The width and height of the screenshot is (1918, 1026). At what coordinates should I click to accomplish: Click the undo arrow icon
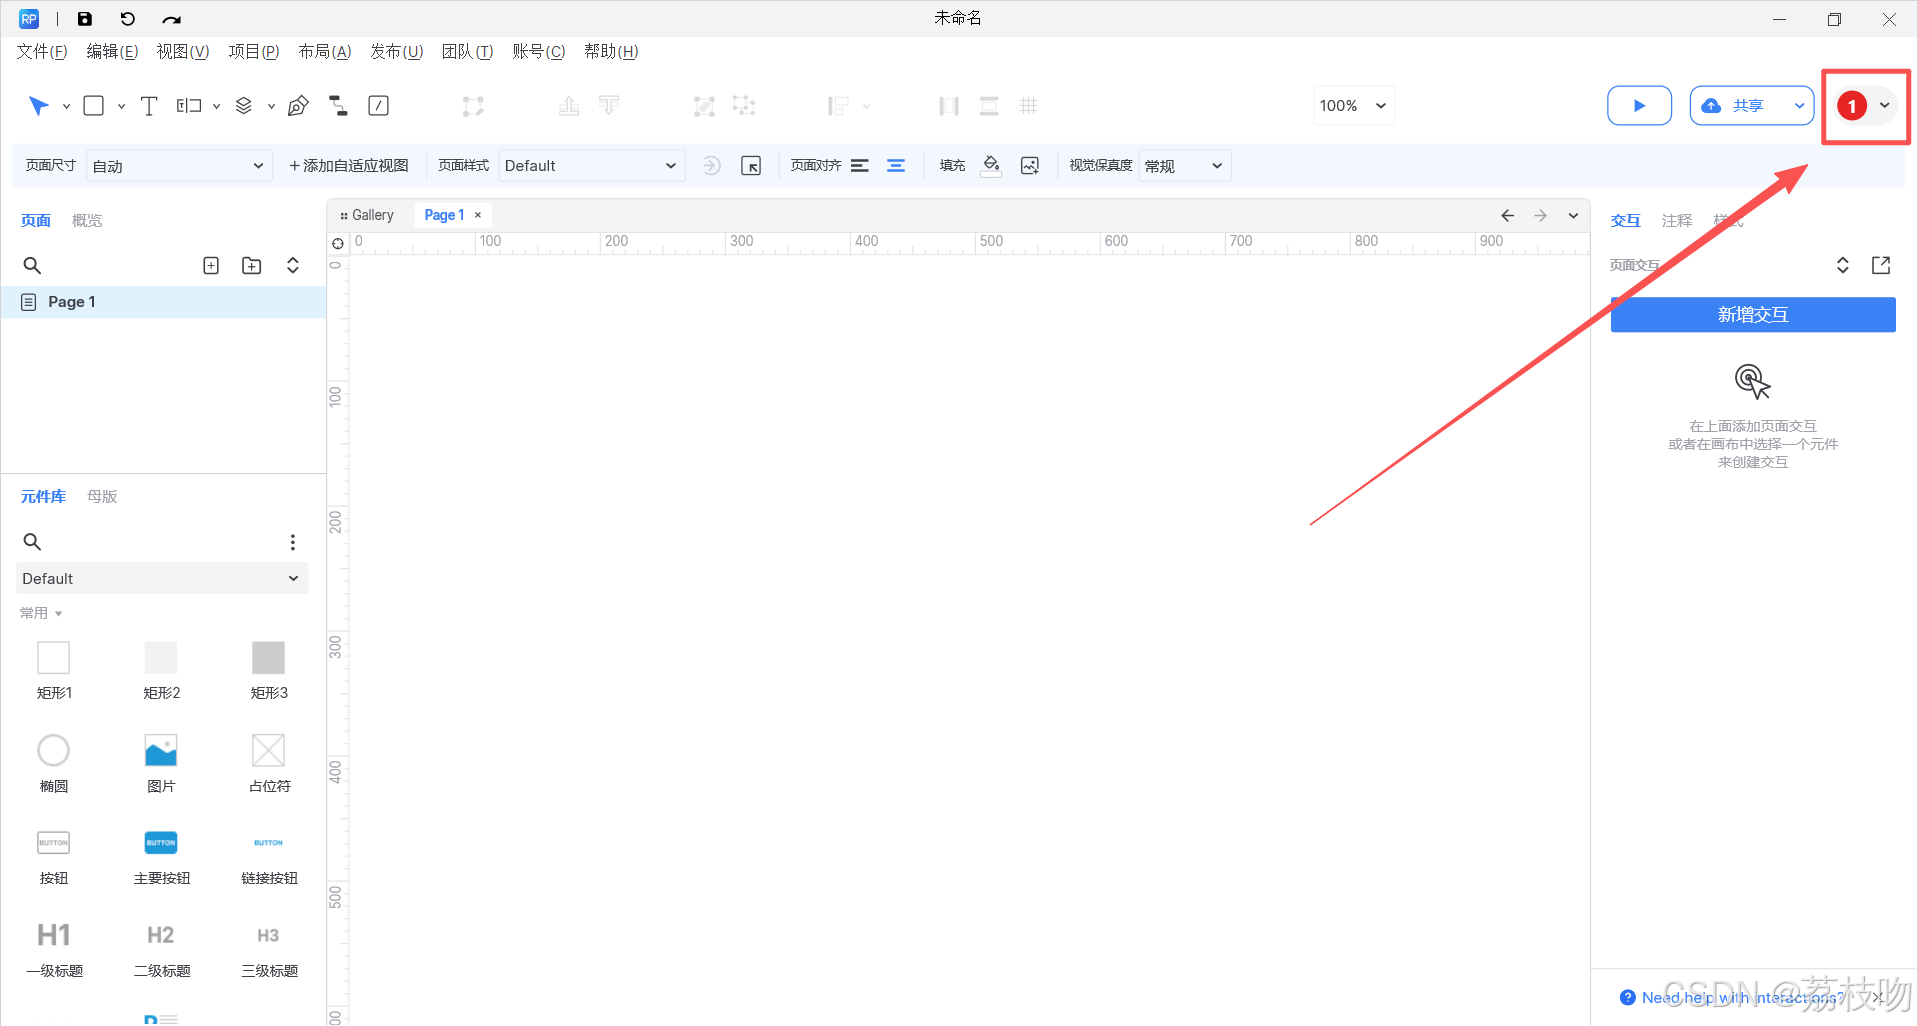click(128, 19)
